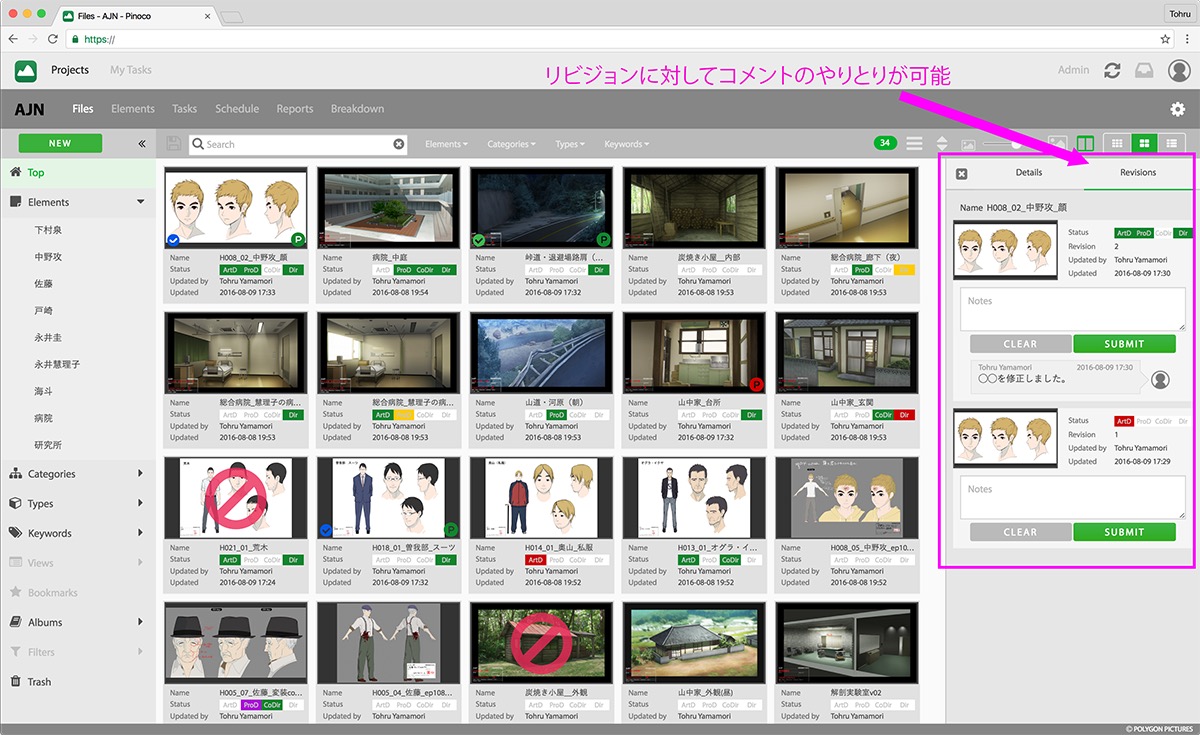Click the refresh sync icon

point(1112,70)
